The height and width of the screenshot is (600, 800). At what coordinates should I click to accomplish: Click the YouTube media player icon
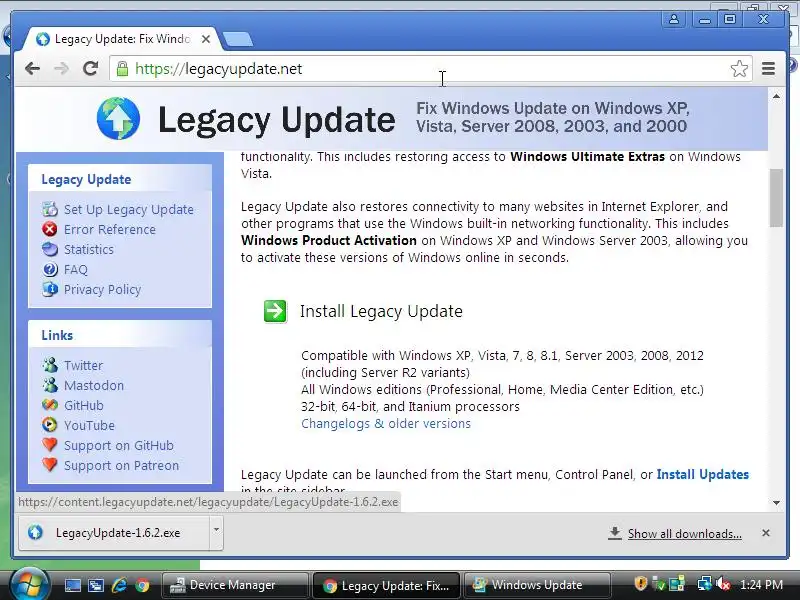pos(49,425)
